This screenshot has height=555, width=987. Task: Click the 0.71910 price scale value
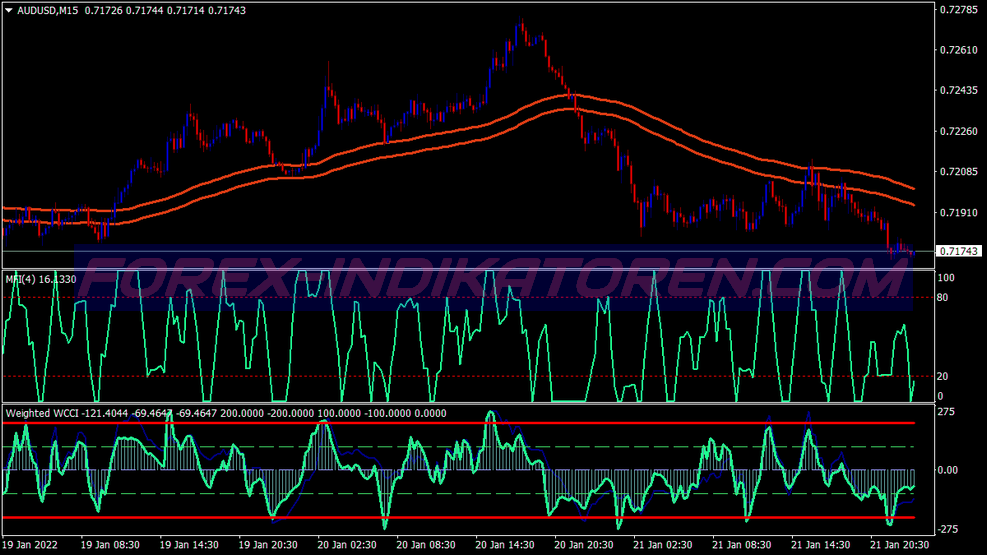[x=959, y=213]
